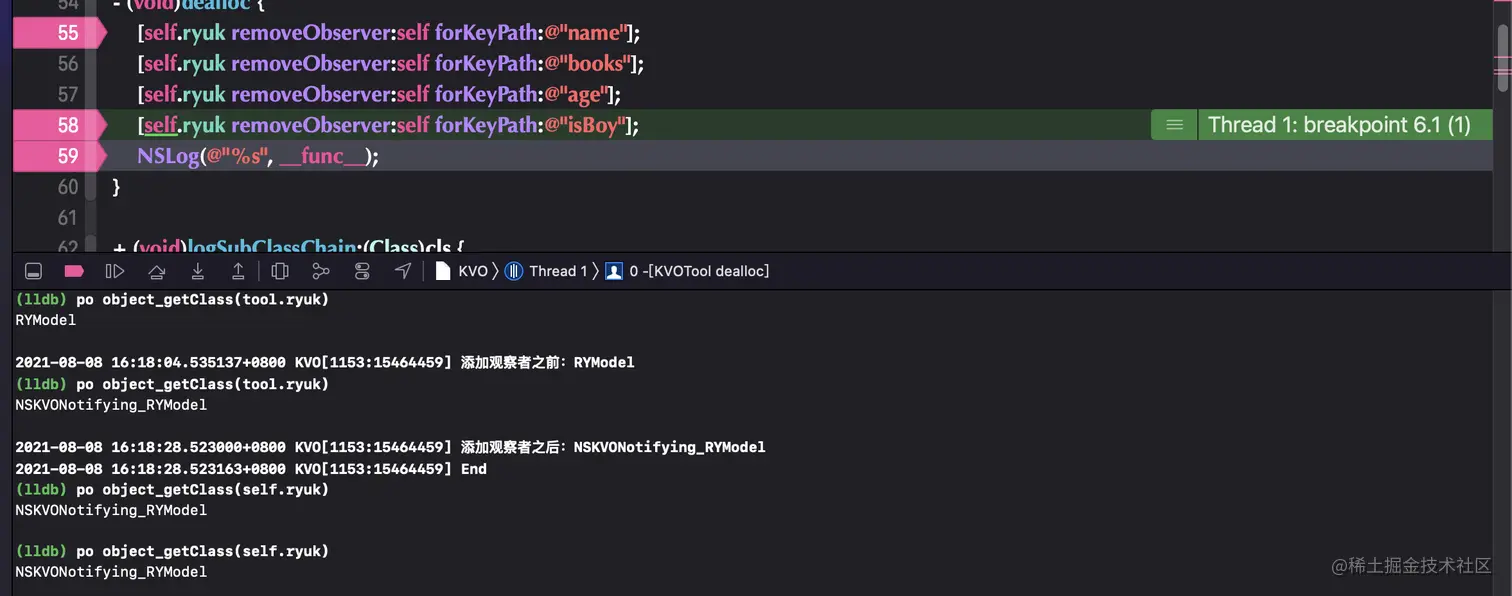Click the @"books" string on line 56
Image resolution: width=1512 pixels, height=596 pixels.
click(587, 64)
